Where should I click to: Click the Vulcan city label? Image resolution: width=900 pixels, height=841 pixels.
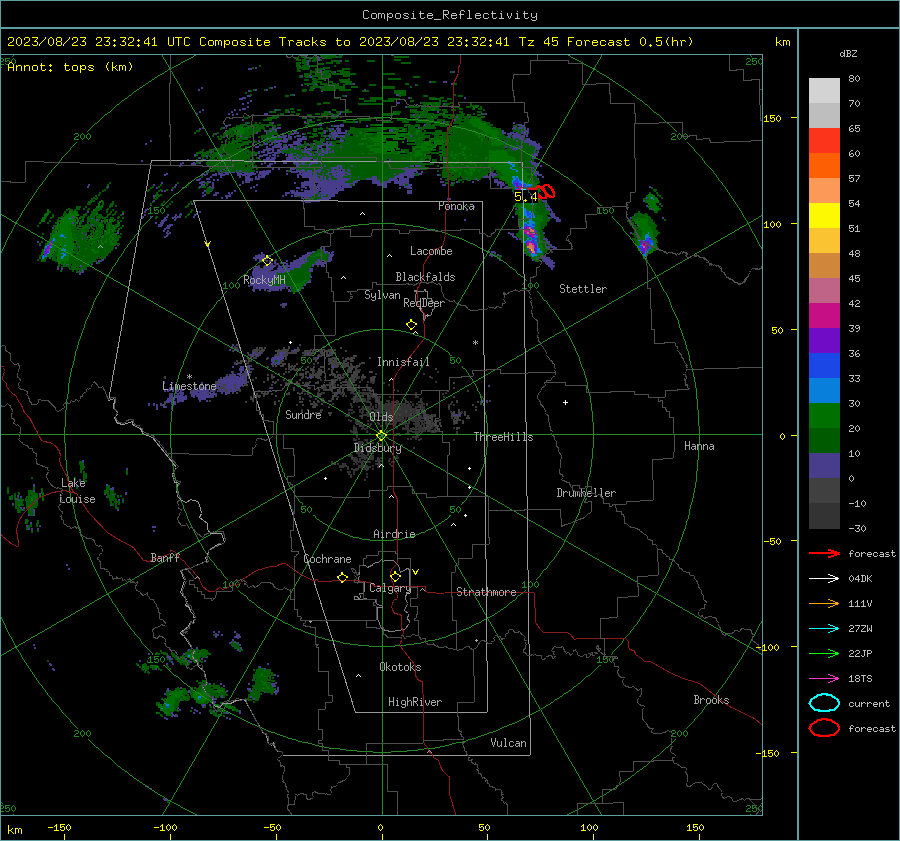click(x=508, y=743)
